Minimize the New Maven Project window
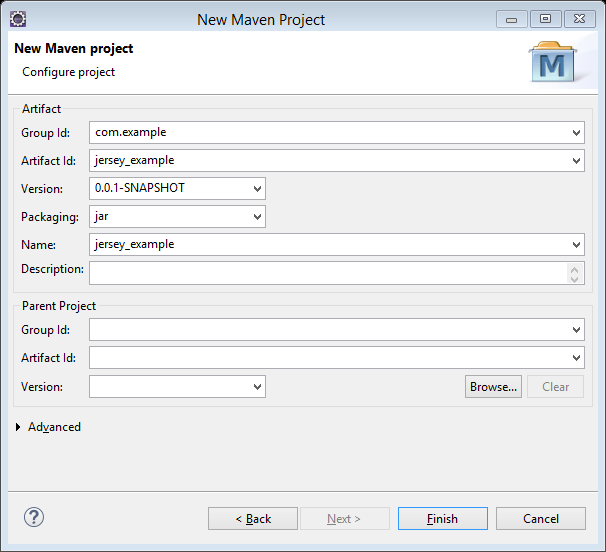The image size is (606, 552). [511, 19]
